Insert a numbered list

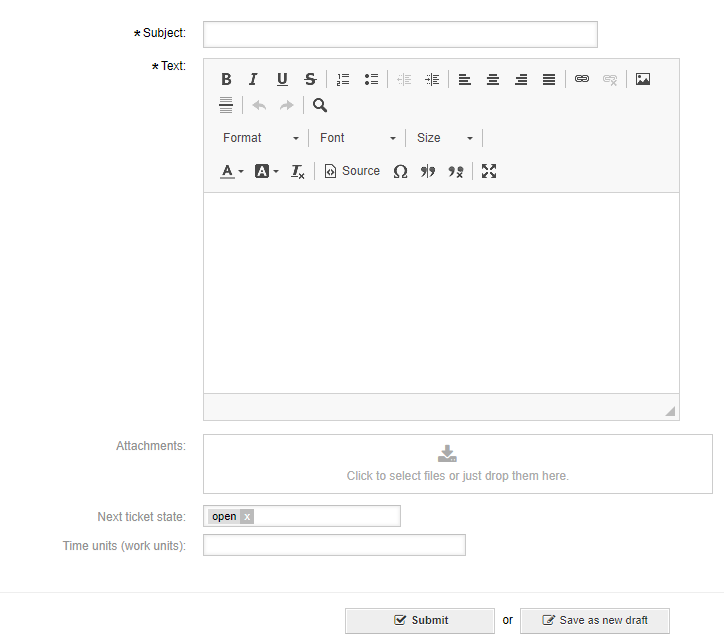[343, 79]
